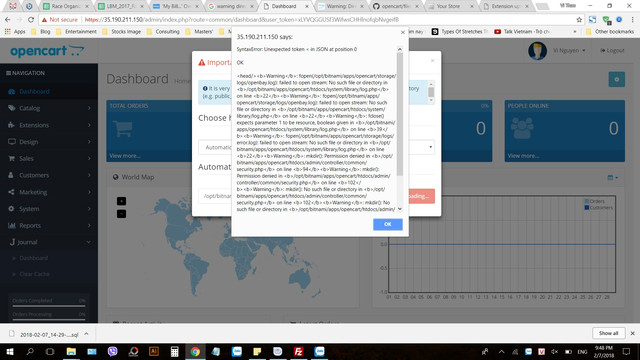
Task: Close the downloads bar
Action: pos(632,333)
